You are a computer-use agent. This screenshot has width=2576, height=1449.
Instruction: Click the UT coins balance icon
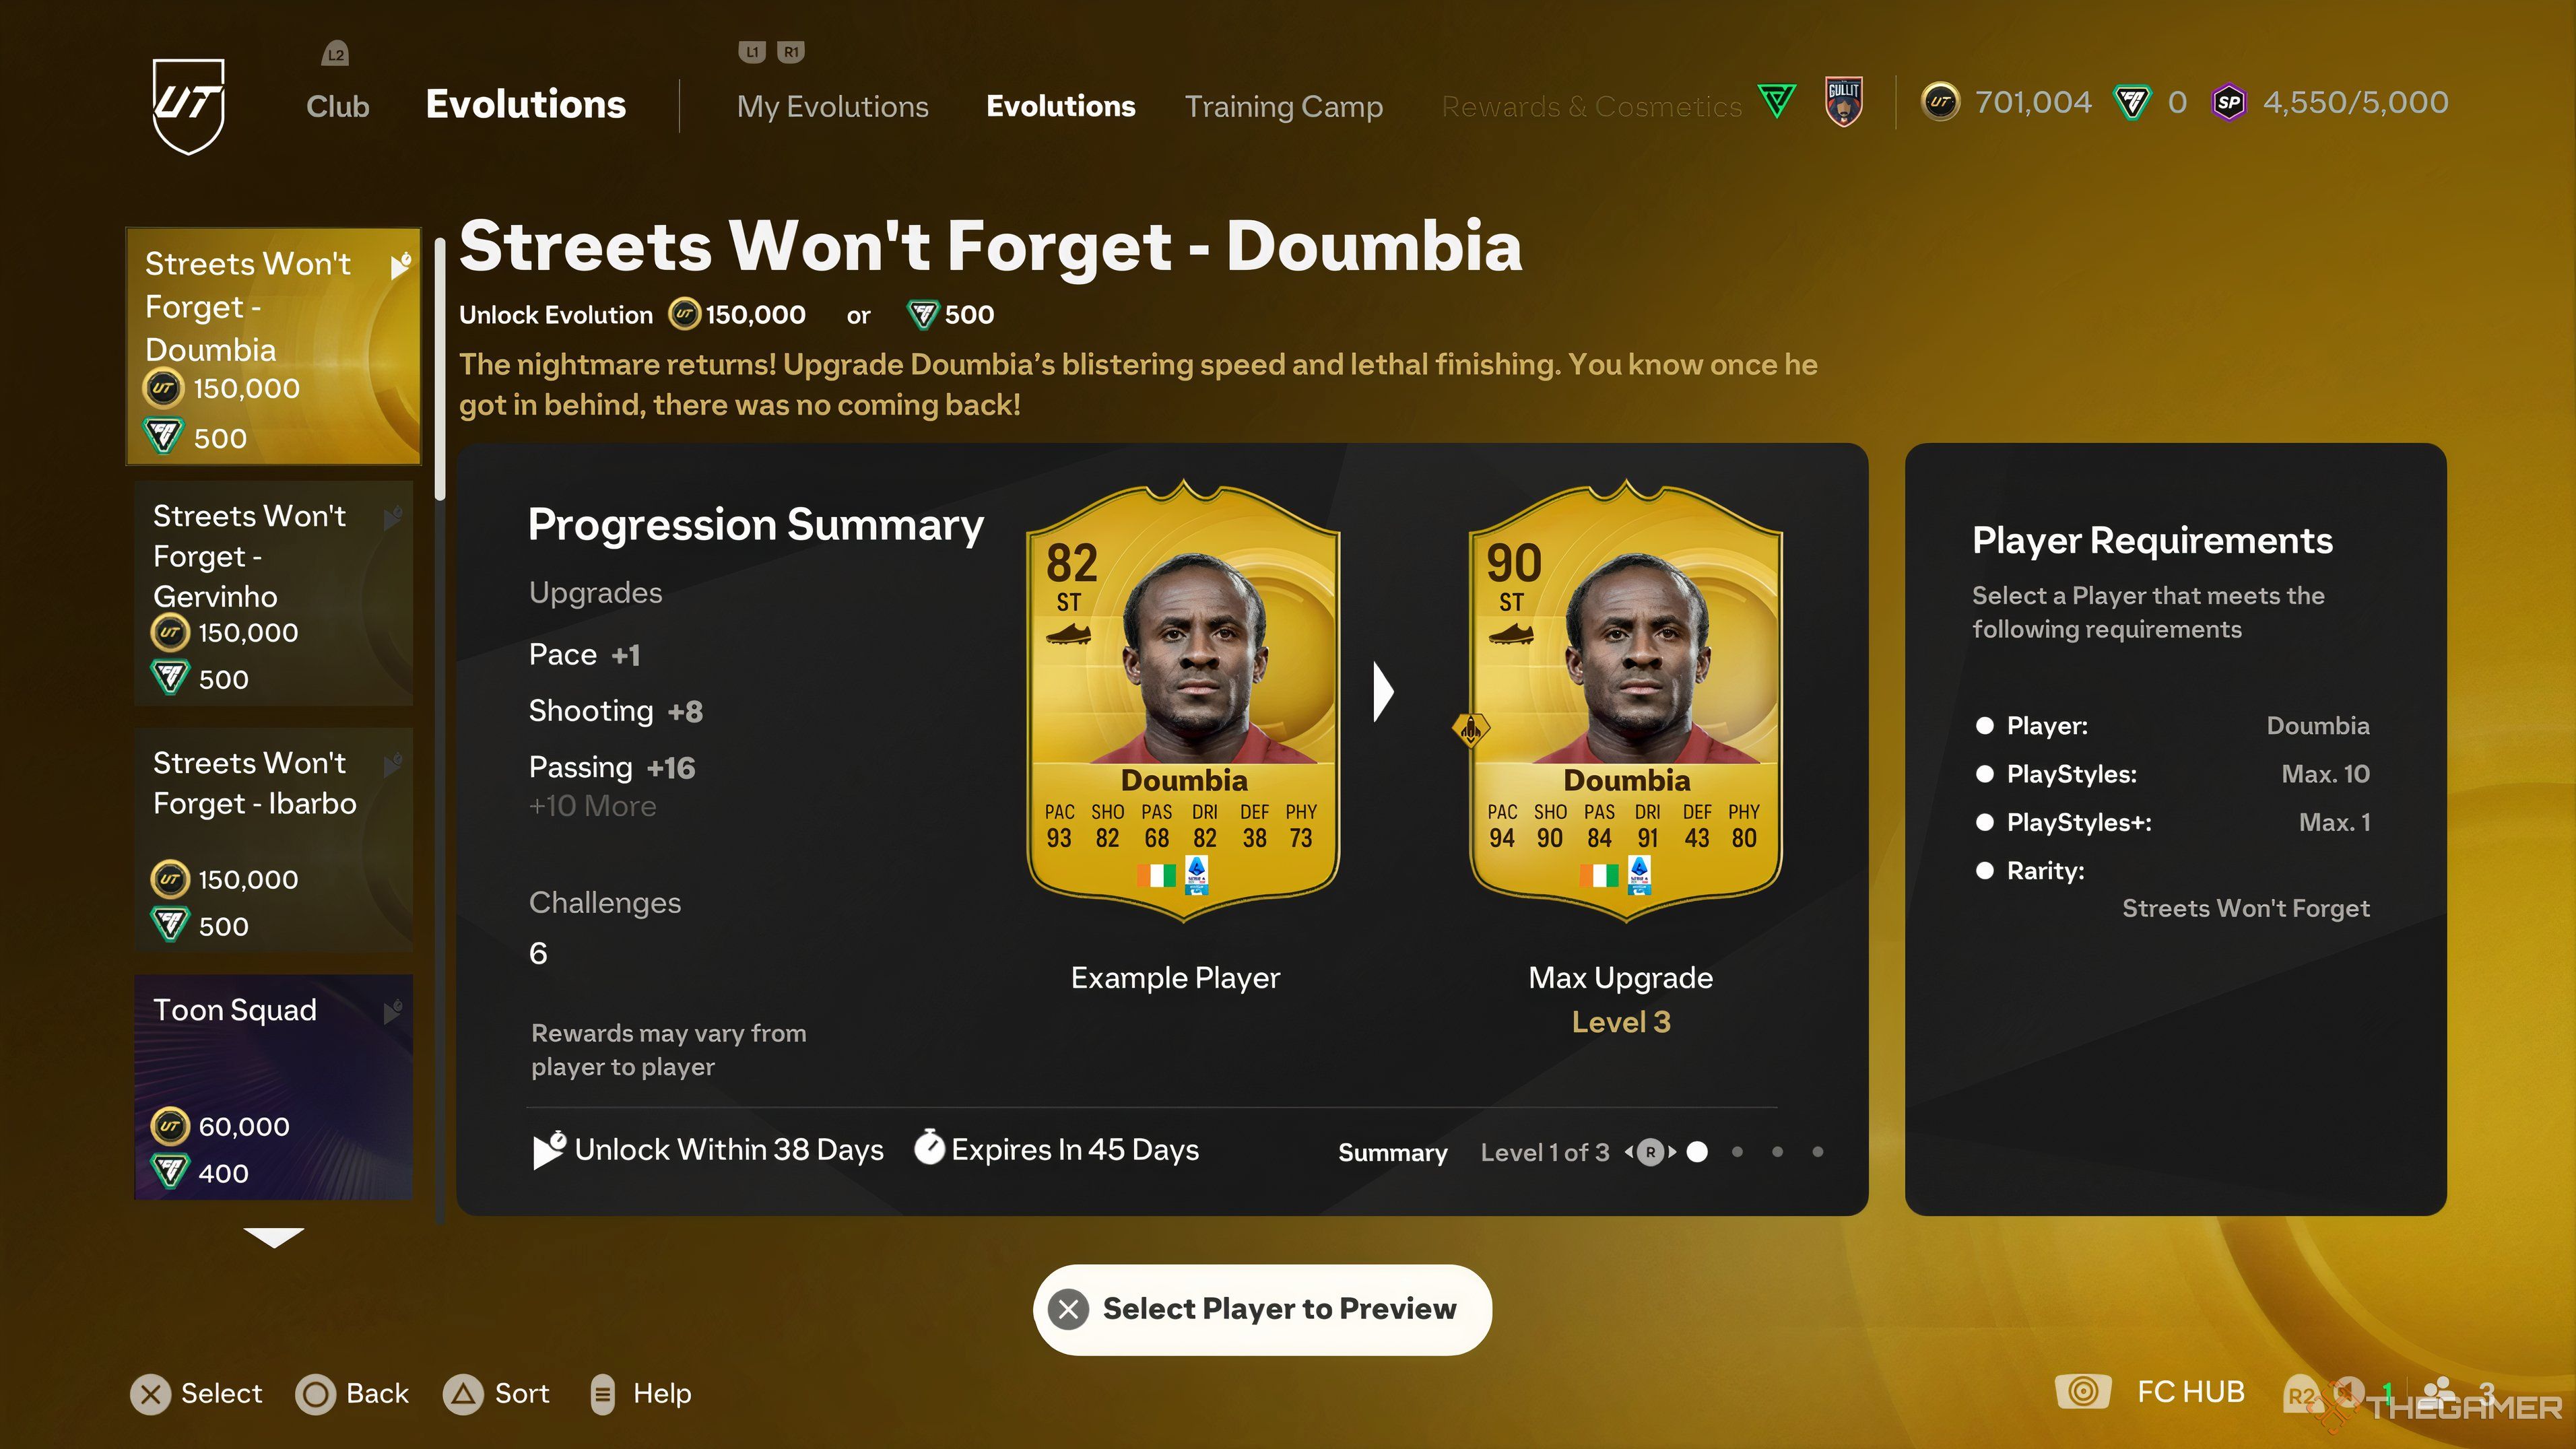1940,102
